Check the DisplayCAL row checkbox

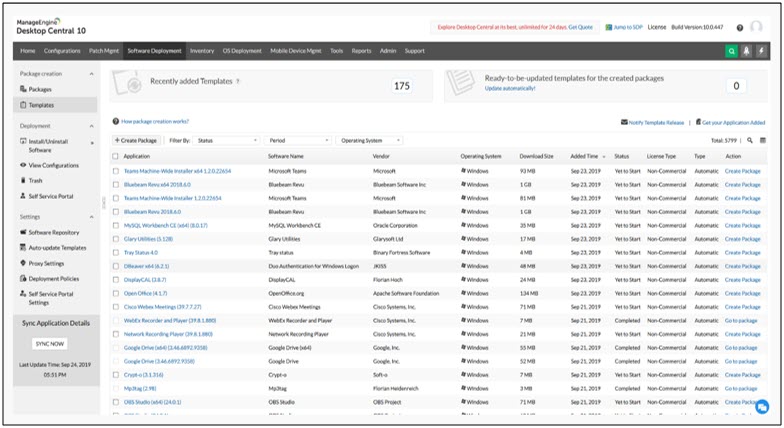pyautogui.click(x=116, y=280)
